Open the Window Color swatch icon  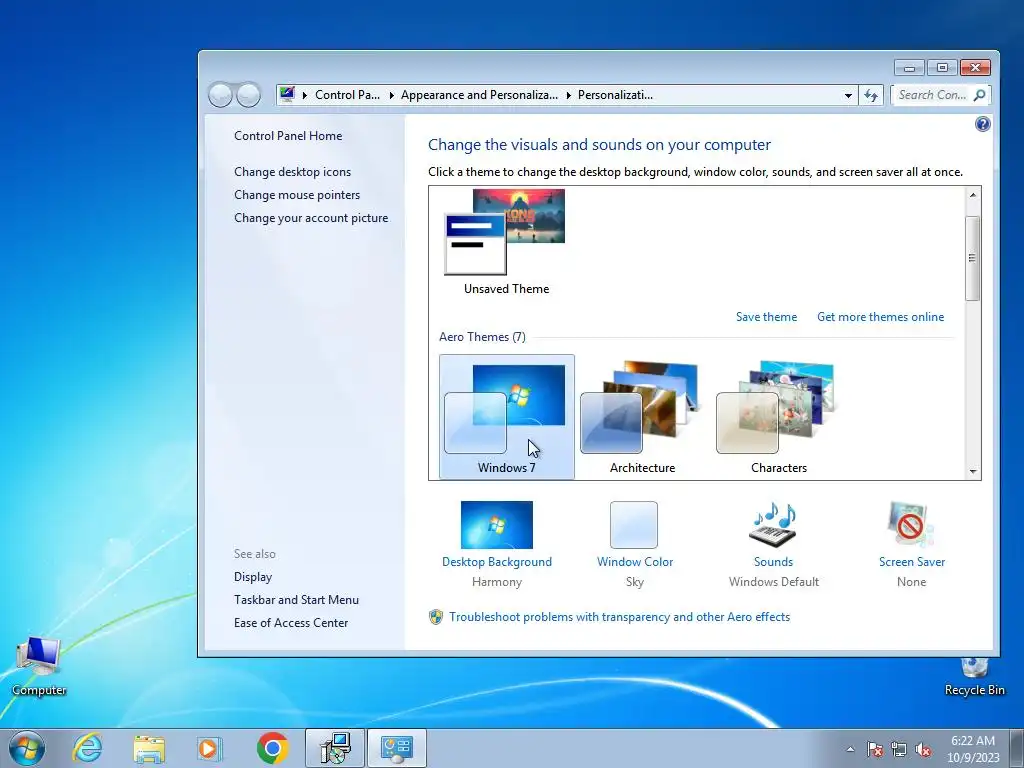pyautogui.click(x=633, y=524)
